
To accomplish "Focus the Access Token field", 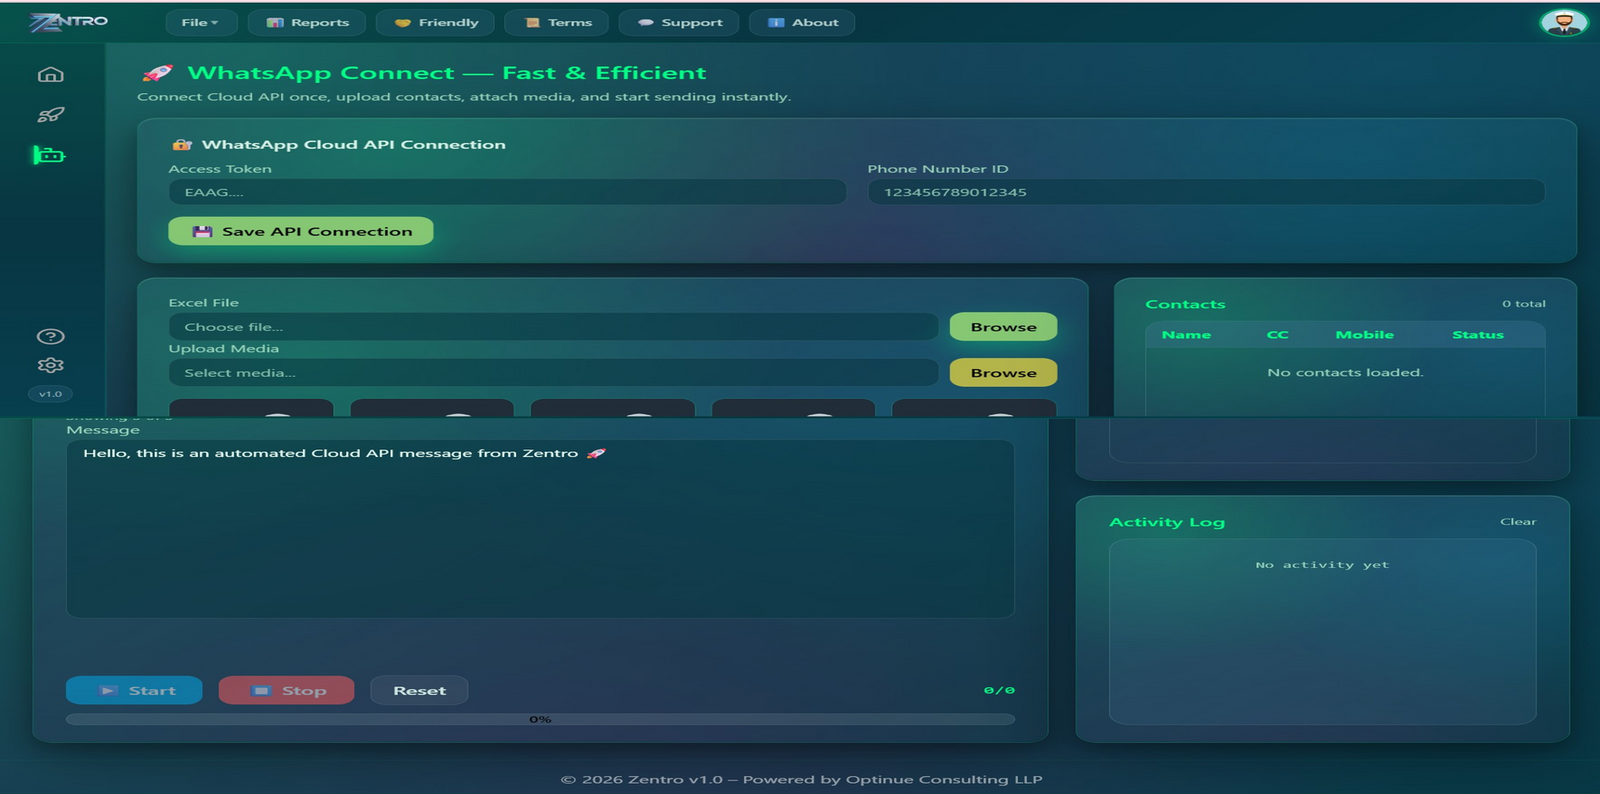I will pyautogui.click(x=507, y=192).
